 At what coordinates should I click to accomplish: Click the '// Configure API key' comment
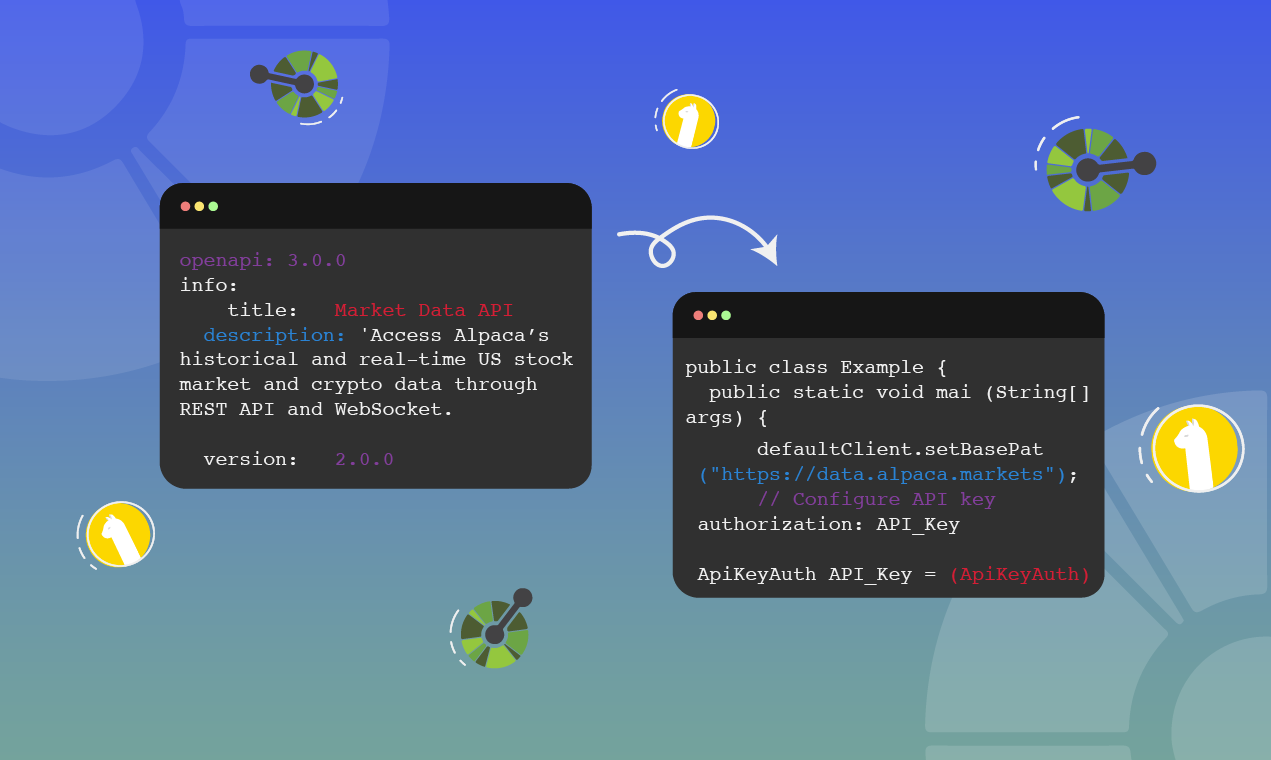pyautogui.click(x=876, y=499)
